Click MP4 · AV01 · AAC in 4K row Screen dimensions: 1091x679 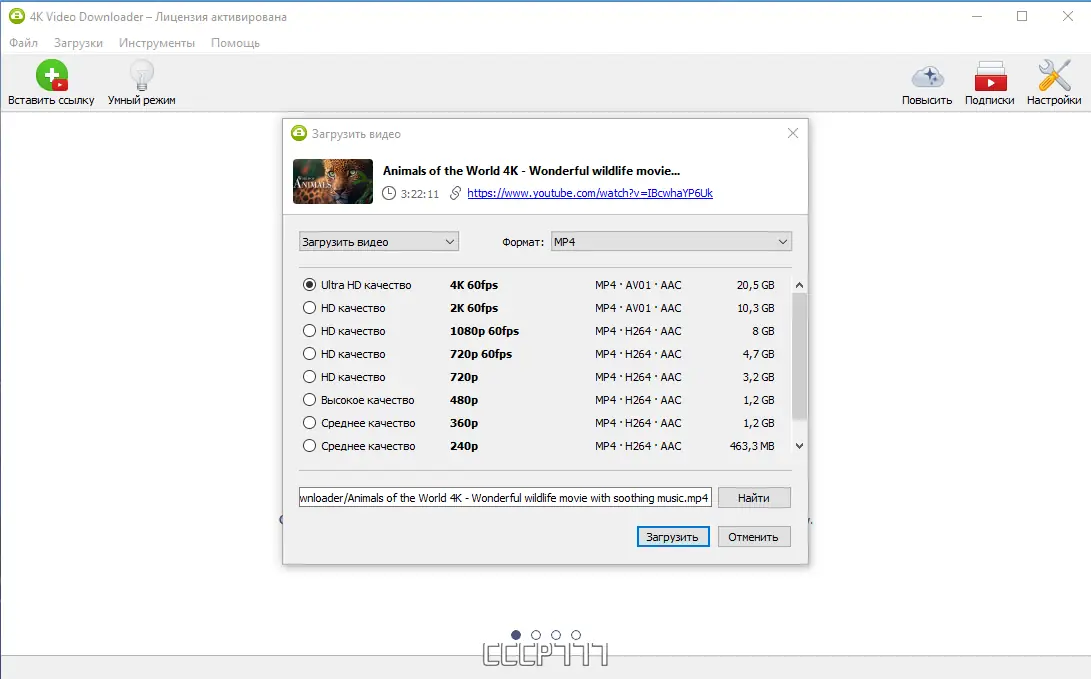point(638,285)
